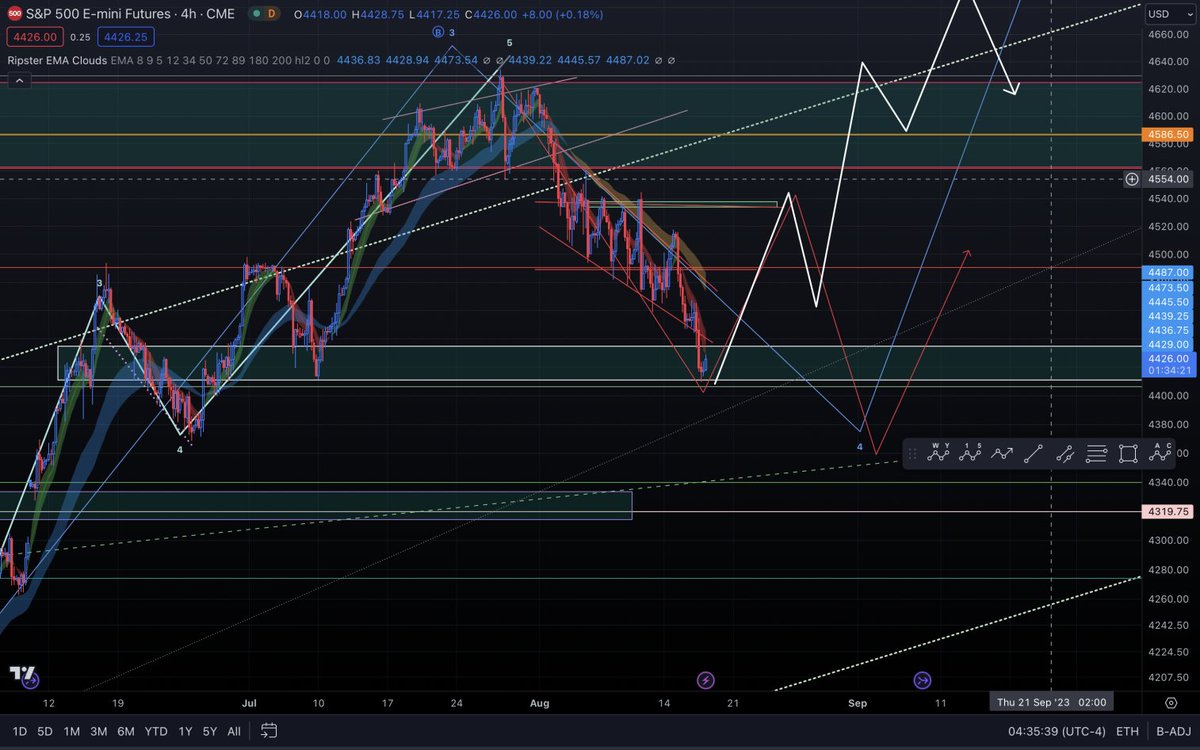1200x750 pixels.
Task: Select the parallel channel tool
Action: point(1065,454)
